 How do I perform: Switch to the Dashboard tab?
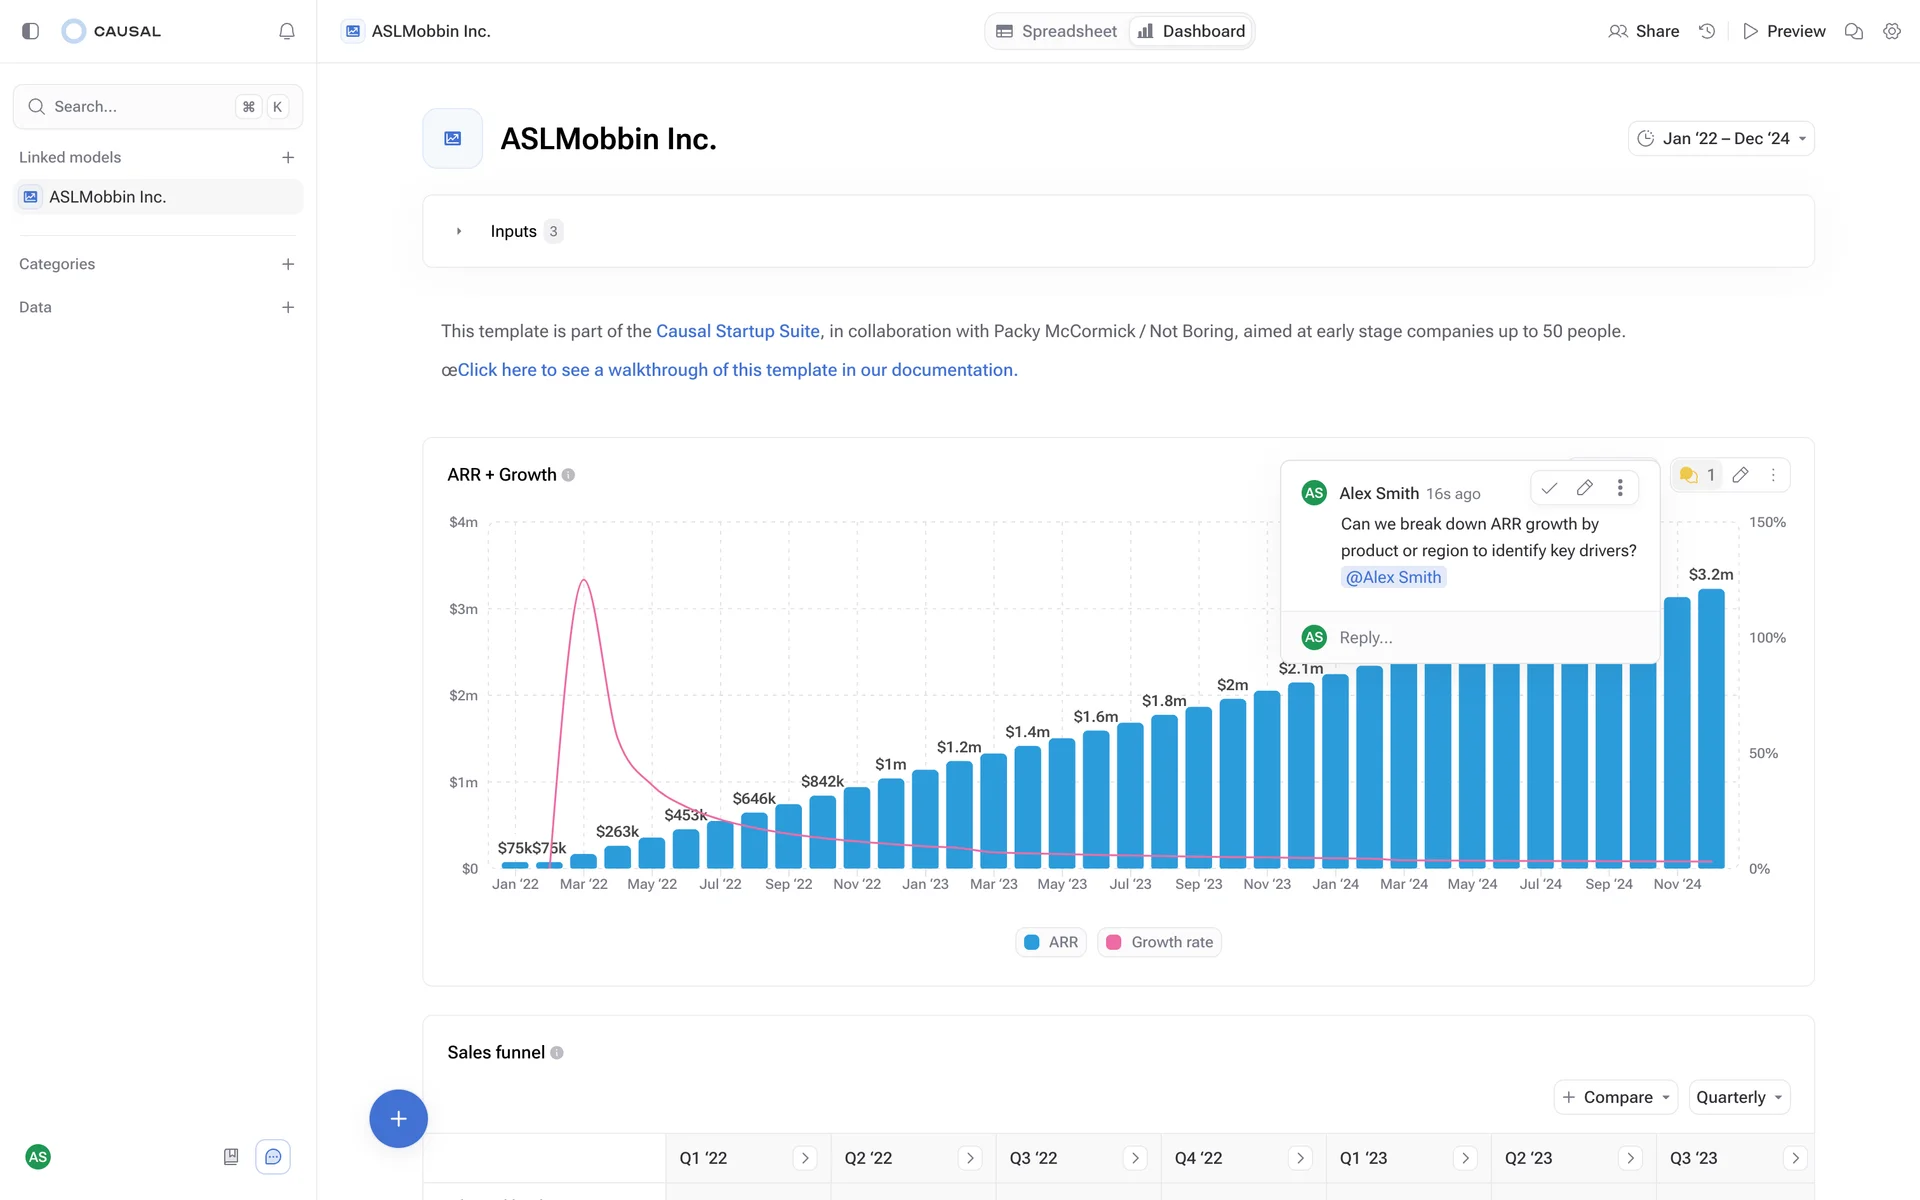pos(1192,31)
